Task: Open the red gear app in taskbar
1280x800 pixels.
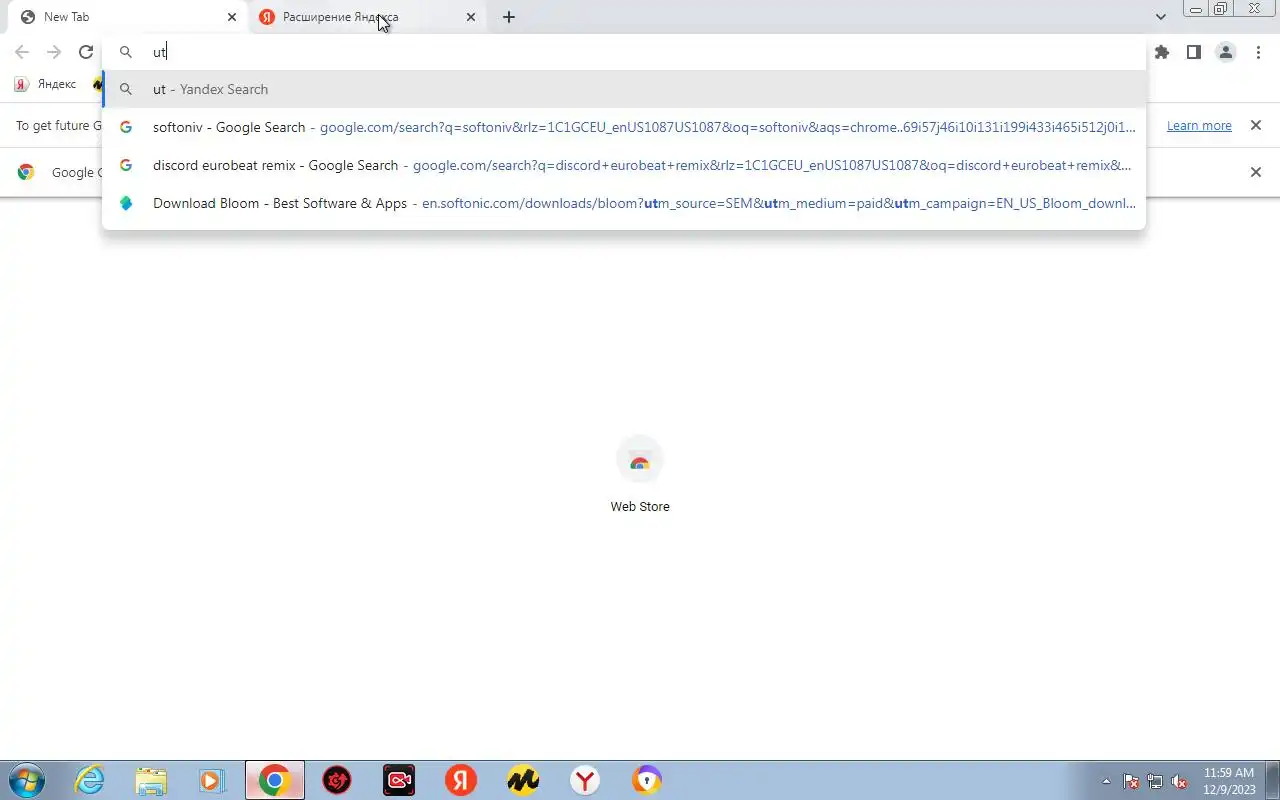Action: tap(337, 780)
